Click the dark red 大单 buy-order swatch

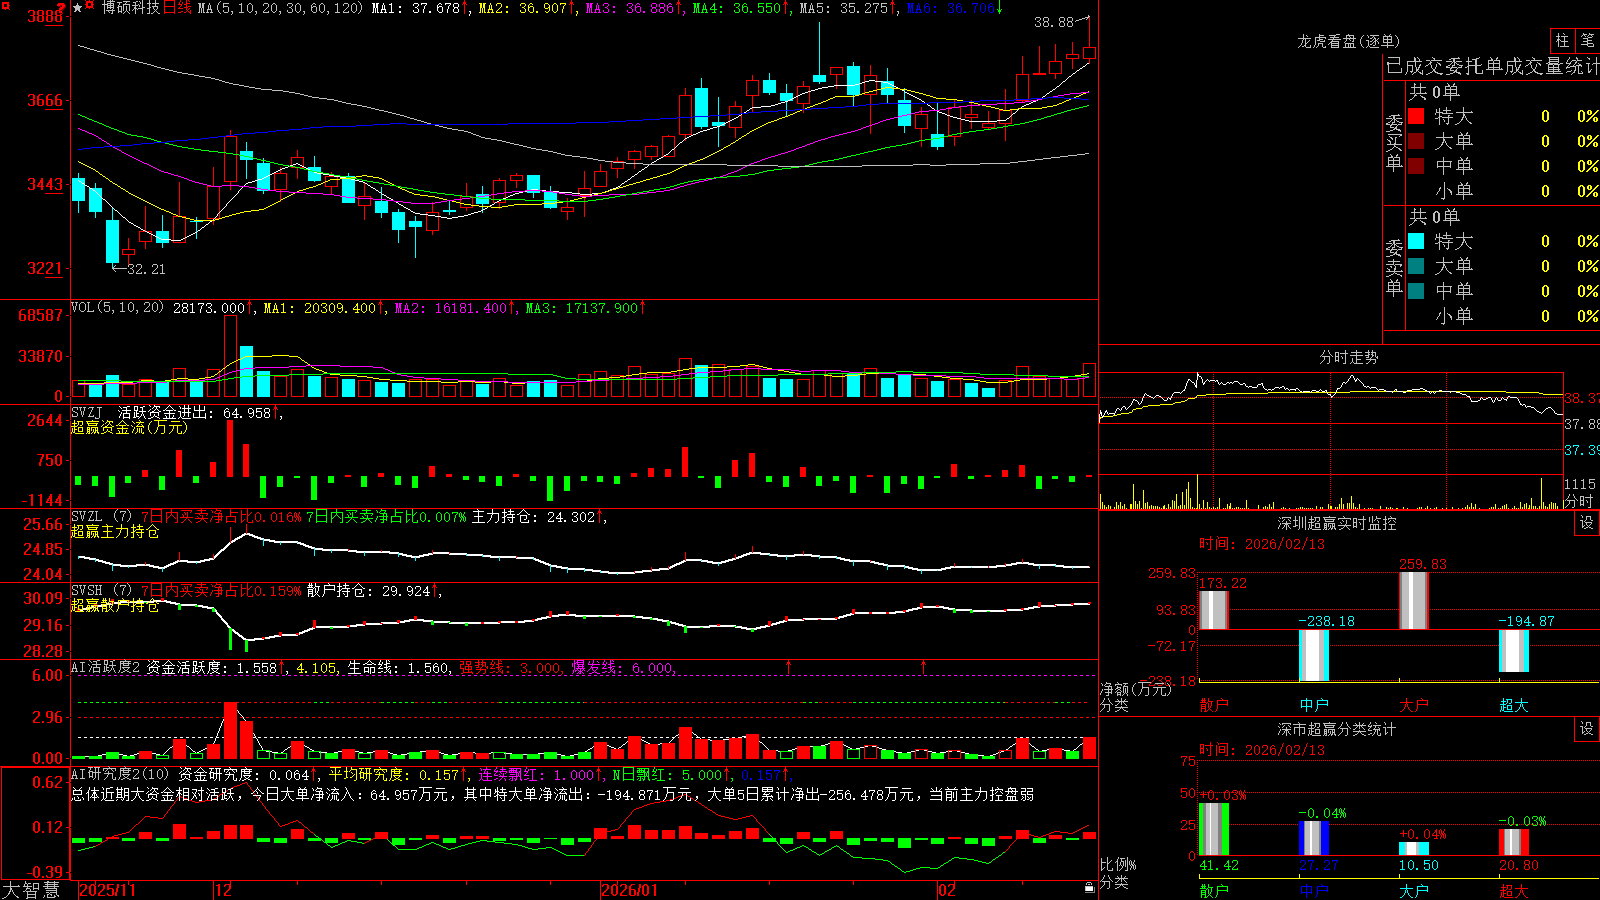[1416, 141]
